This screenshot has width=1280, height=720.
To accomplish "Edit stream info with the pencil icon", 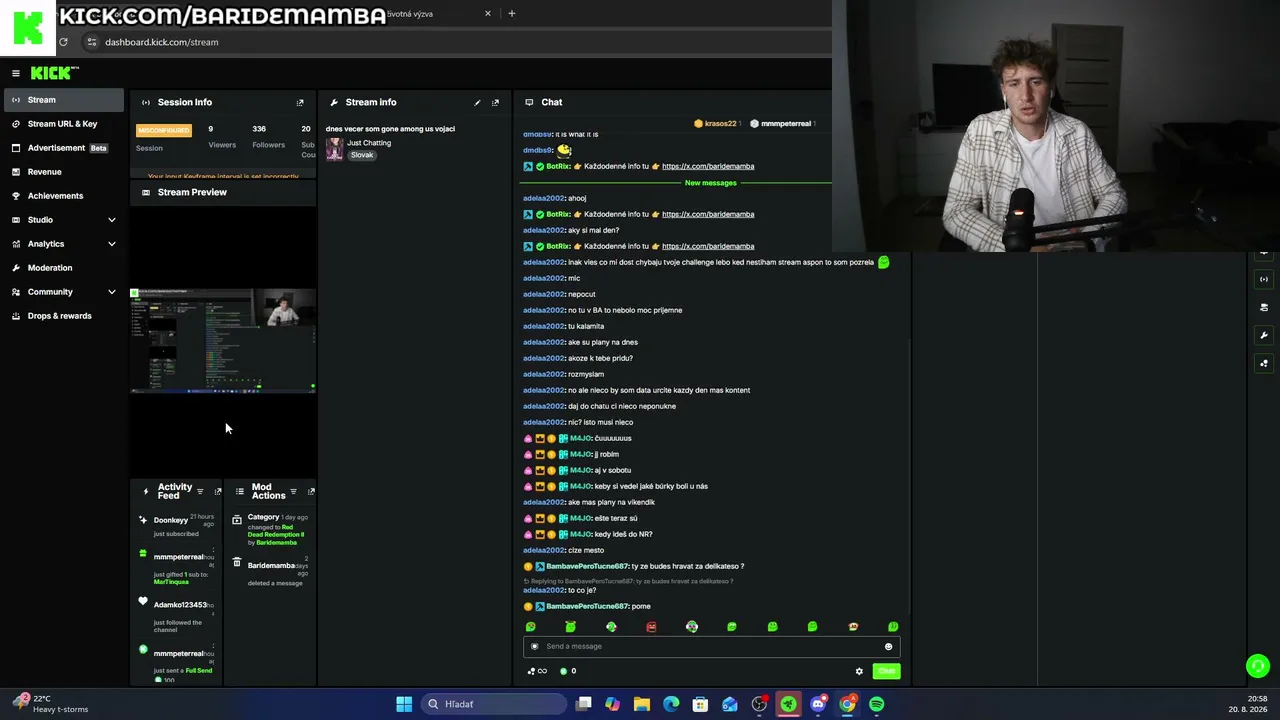I will pos(477,102).
